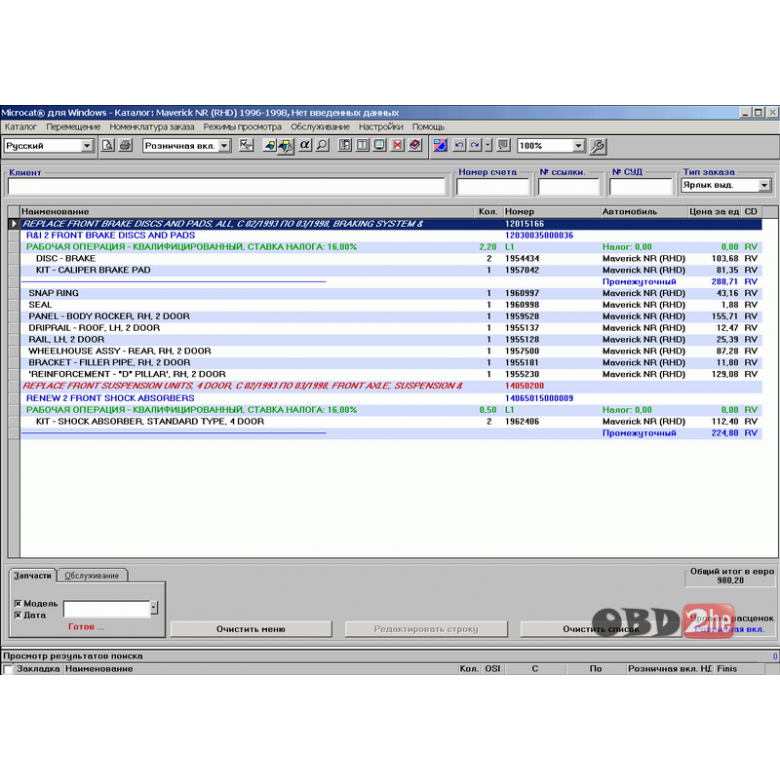Select the SEAL row
Viewport: 780px width, 780px height.
click(391, 305)
